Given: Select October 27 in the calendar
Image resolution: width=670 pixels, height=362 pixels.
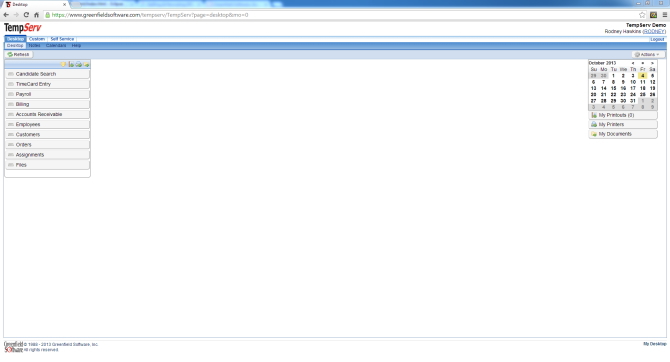Looking at the screenshot, I should click(594, 101).
